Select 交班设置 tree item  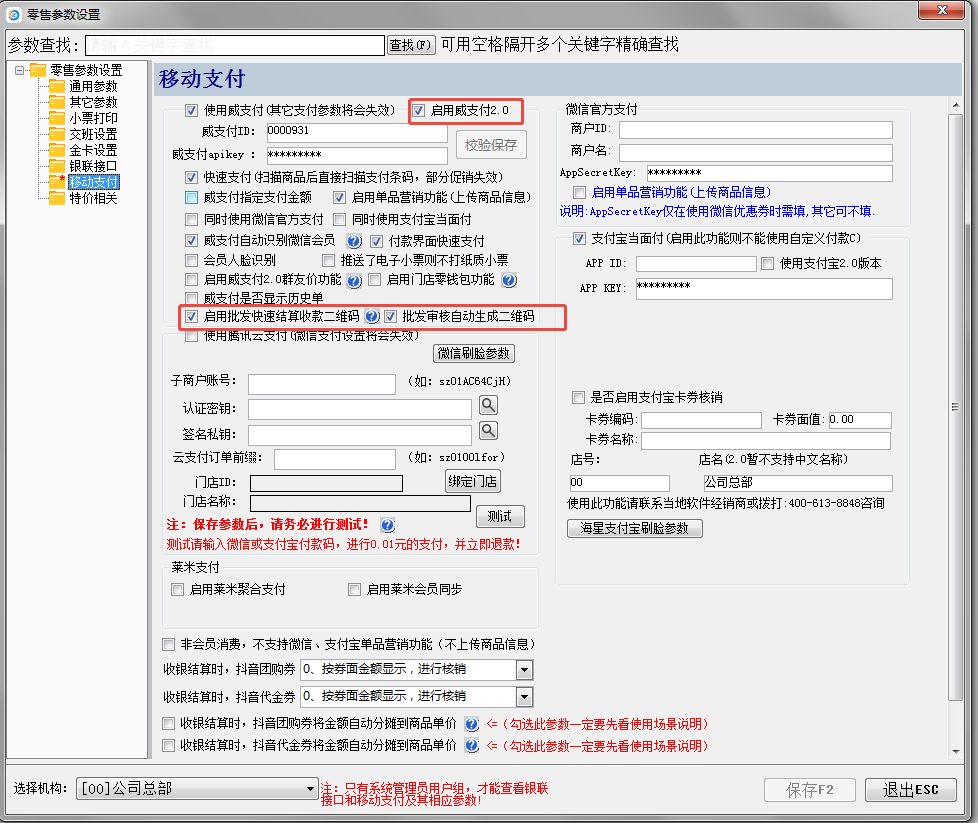click(93, 134)
